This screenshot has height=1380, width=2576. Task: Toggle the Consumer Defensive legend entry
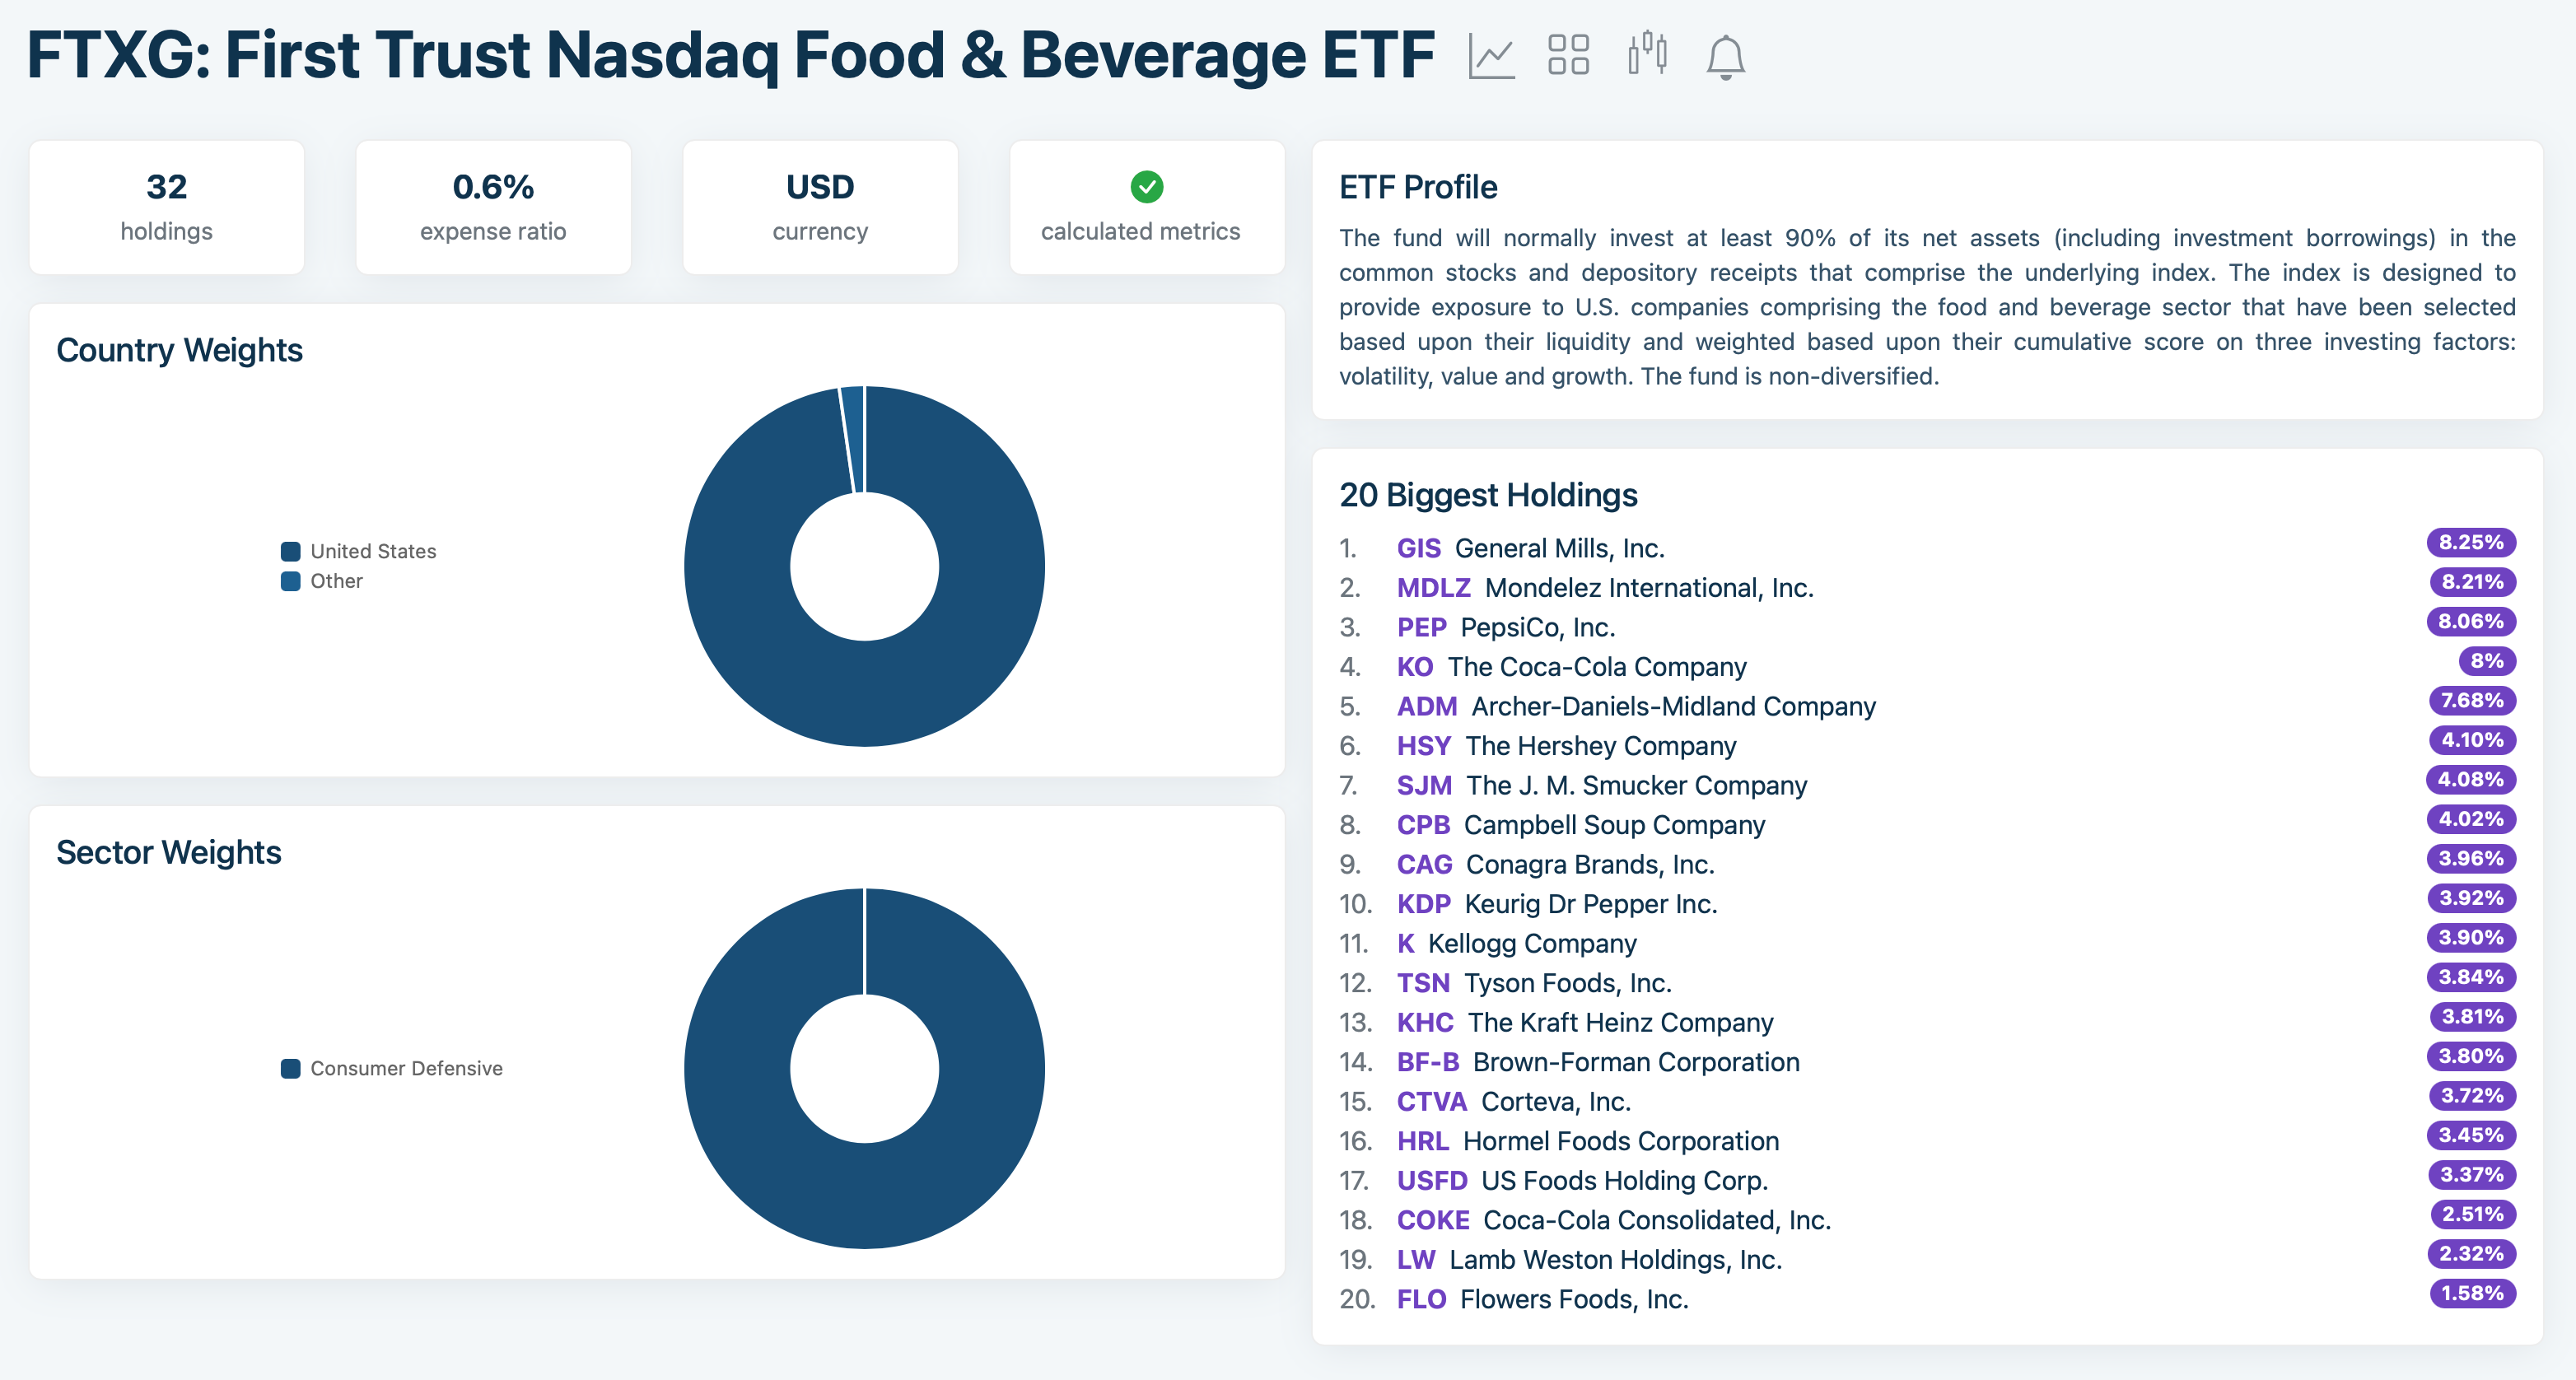(x=393, y=1067)
